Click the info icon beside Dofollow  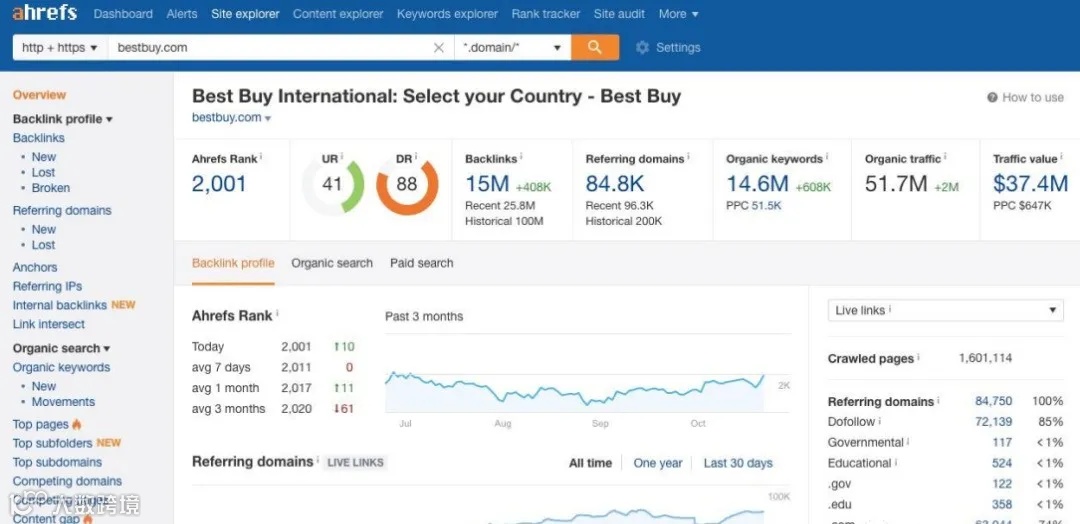click(x=880, y=421)
